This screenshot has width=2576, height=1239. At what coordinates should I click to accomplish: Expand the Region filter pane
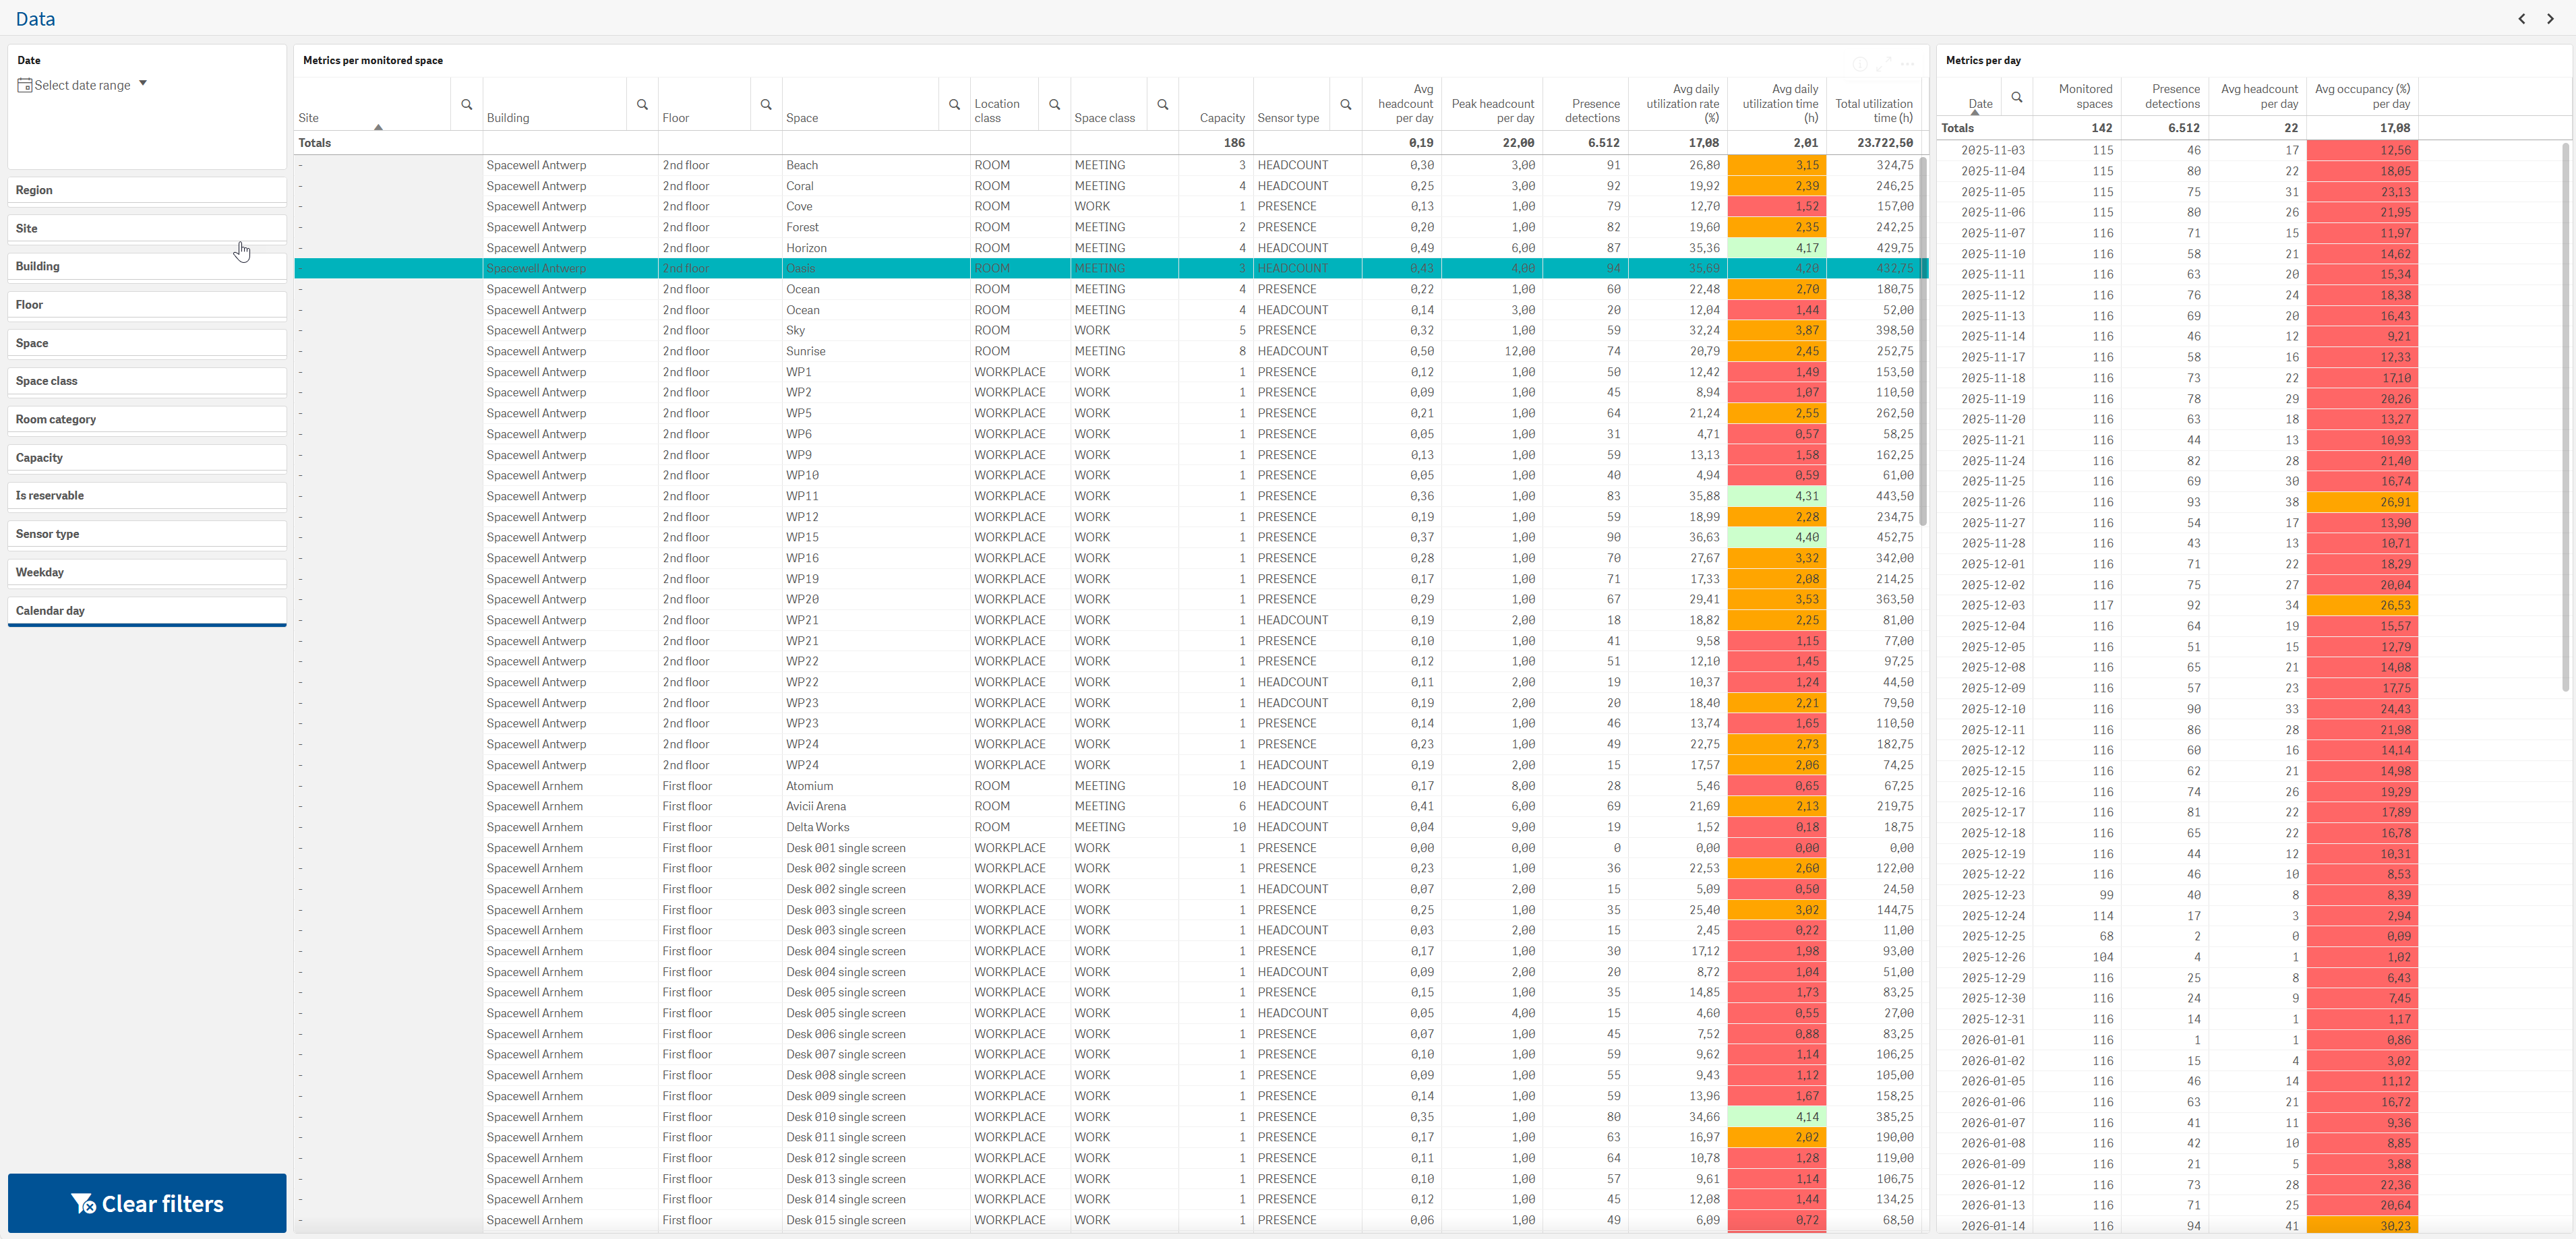pos(147,190)
